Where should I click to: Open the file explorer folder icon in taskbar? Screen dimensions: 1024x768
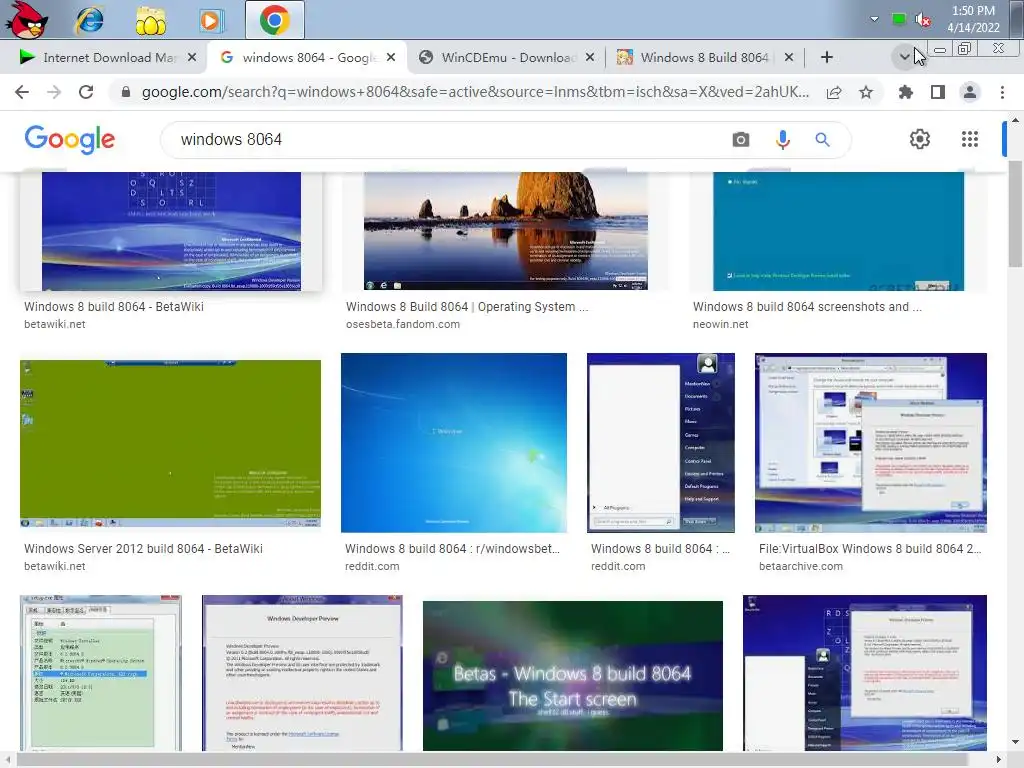(150, 20)
